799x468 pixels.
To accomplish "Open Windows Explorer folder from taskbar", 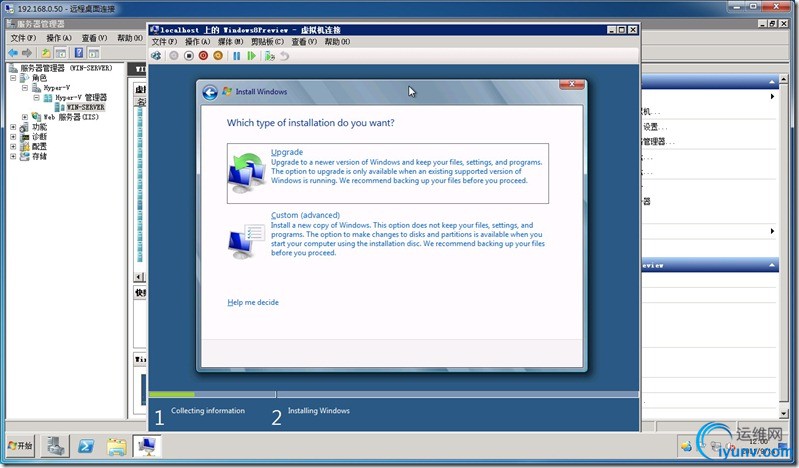I will coord(117,447).
